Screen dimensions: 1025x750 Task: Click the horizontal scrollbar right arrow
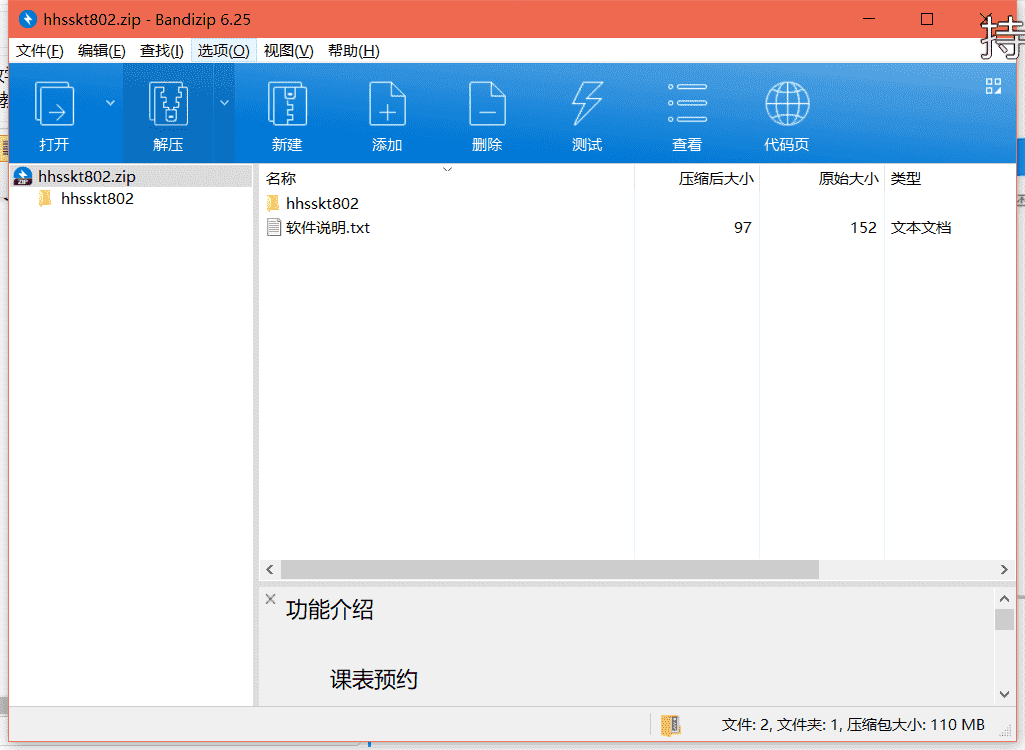point(1004,570)
